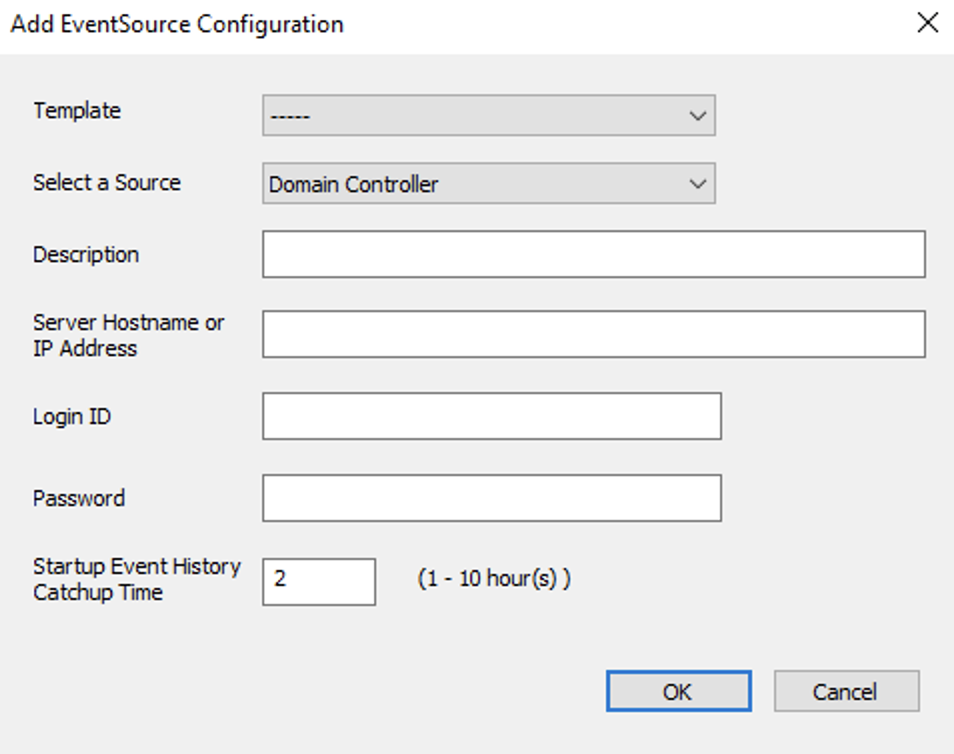Click the Select a Source label
This screenshot has width=954, height=754.
107,183
